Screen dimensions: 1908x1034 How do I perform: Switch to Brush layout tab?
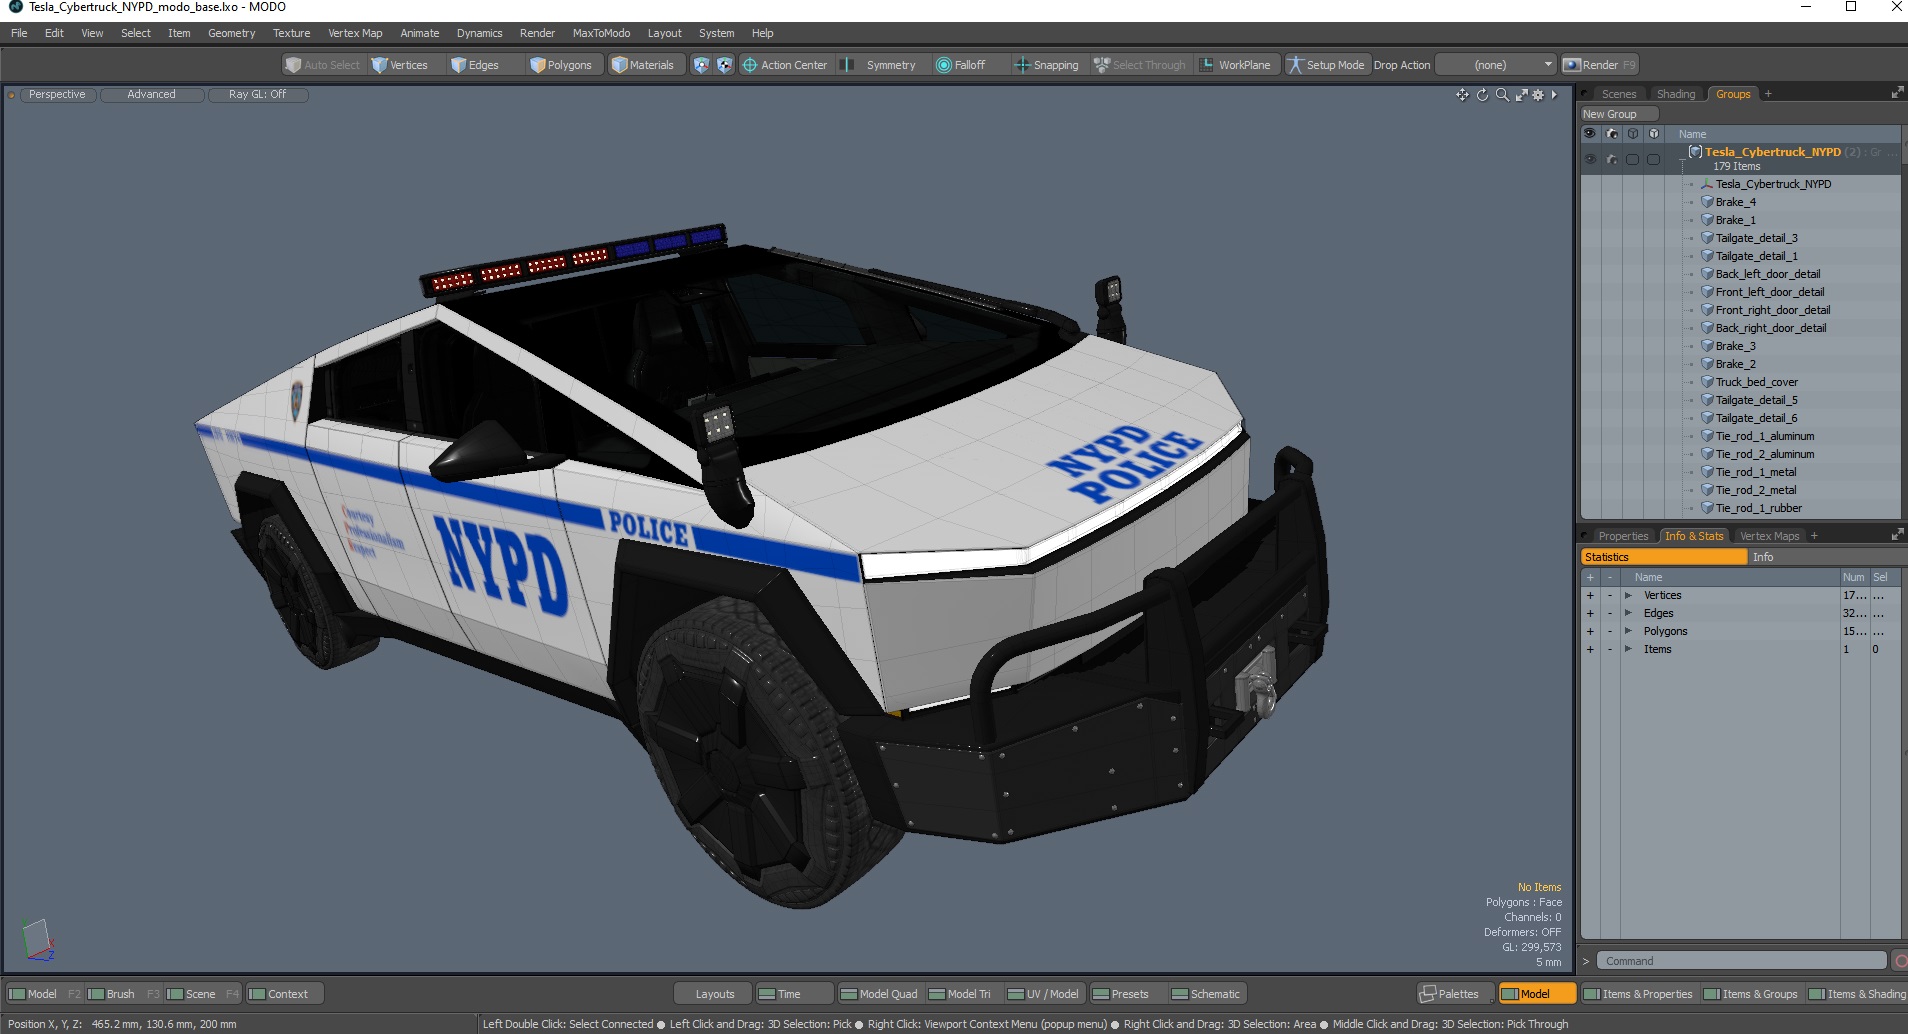click(x=112, y=994)
